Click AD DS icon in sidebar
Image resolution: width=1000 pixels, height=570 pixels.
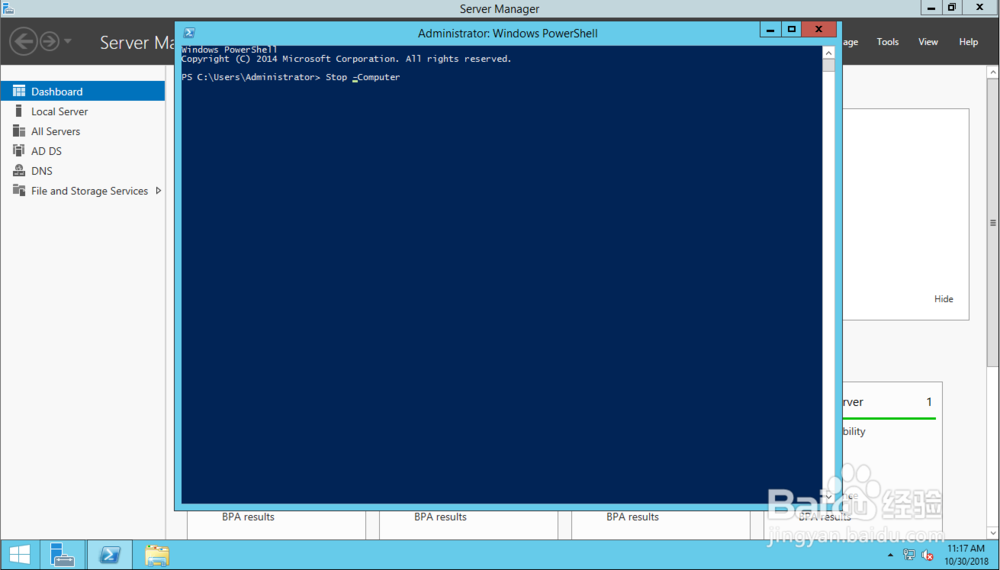pyautogui.click(x=19, y=150)
